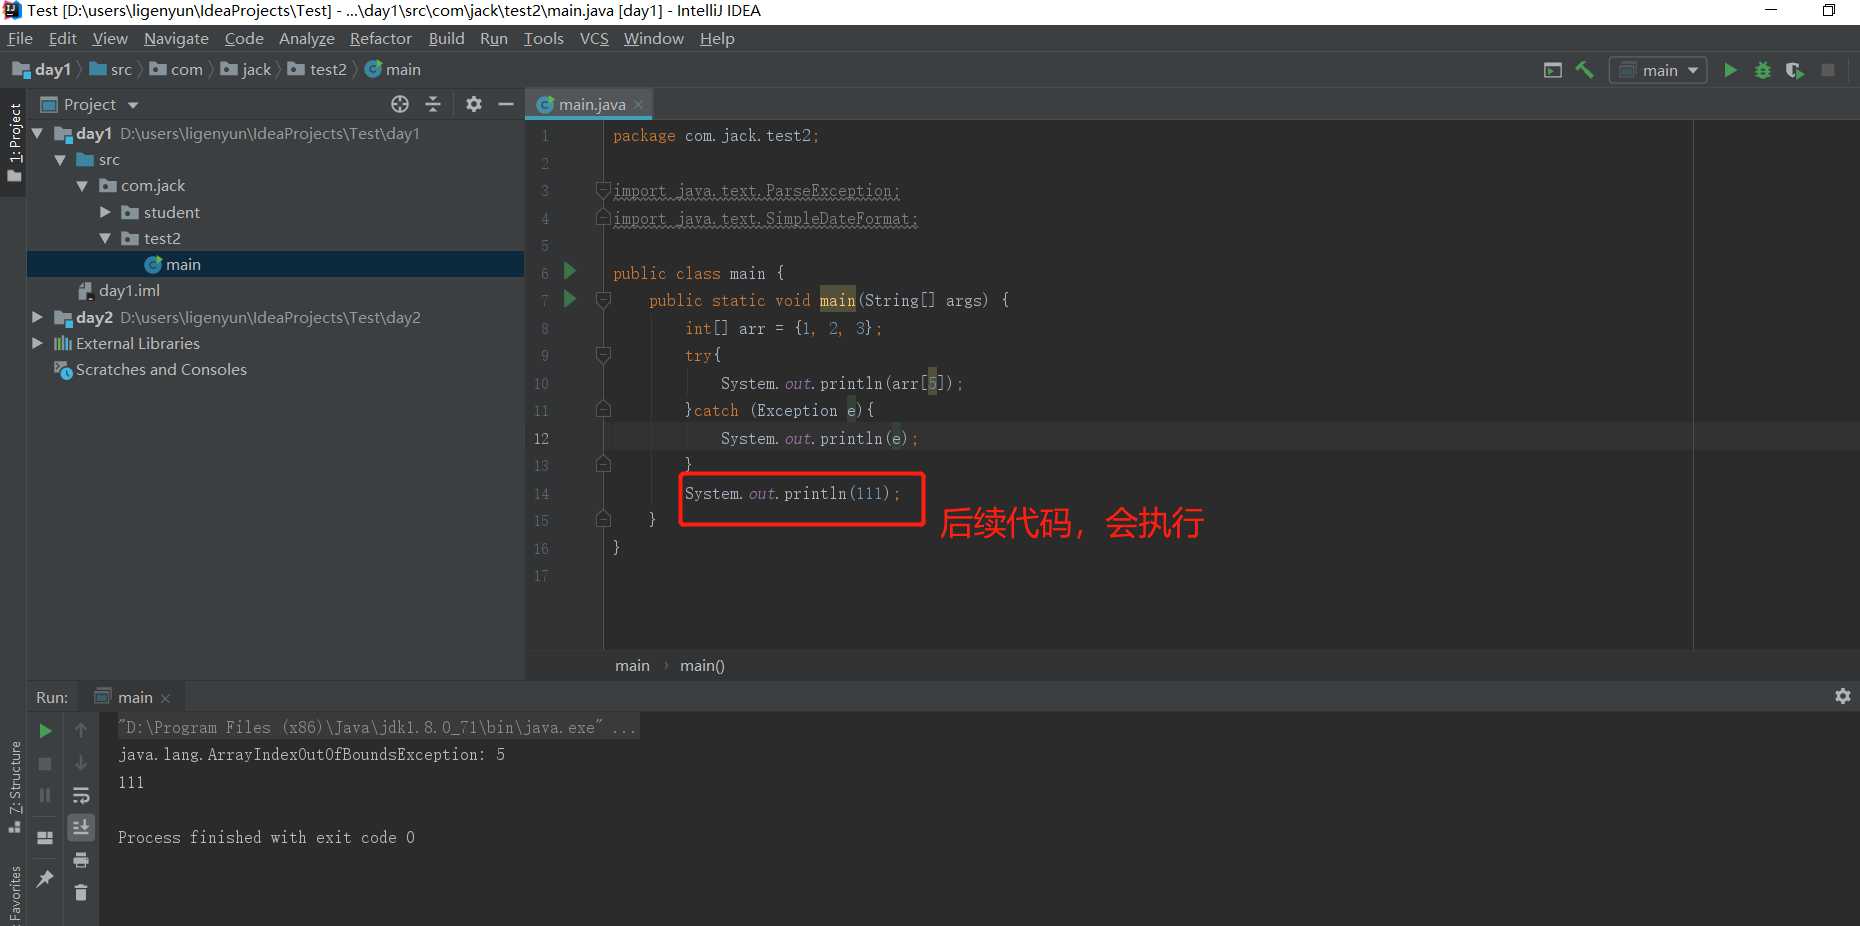
Task: Open the Navigate menu
Action: (176, 38)
